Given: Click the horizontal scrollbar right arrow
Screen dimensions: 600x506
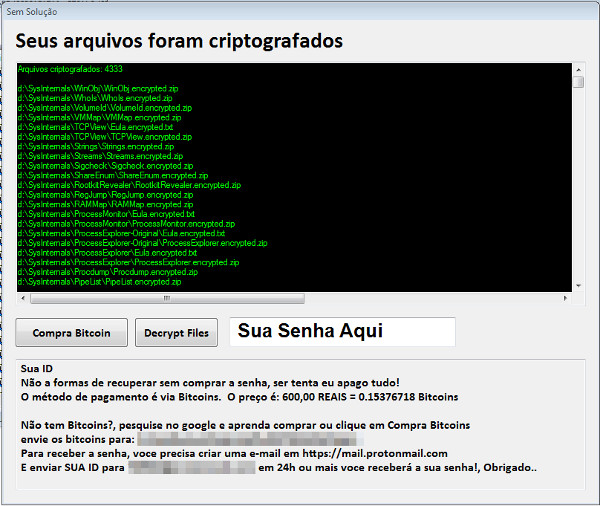Looking at the screenshot, I should 565,298.
